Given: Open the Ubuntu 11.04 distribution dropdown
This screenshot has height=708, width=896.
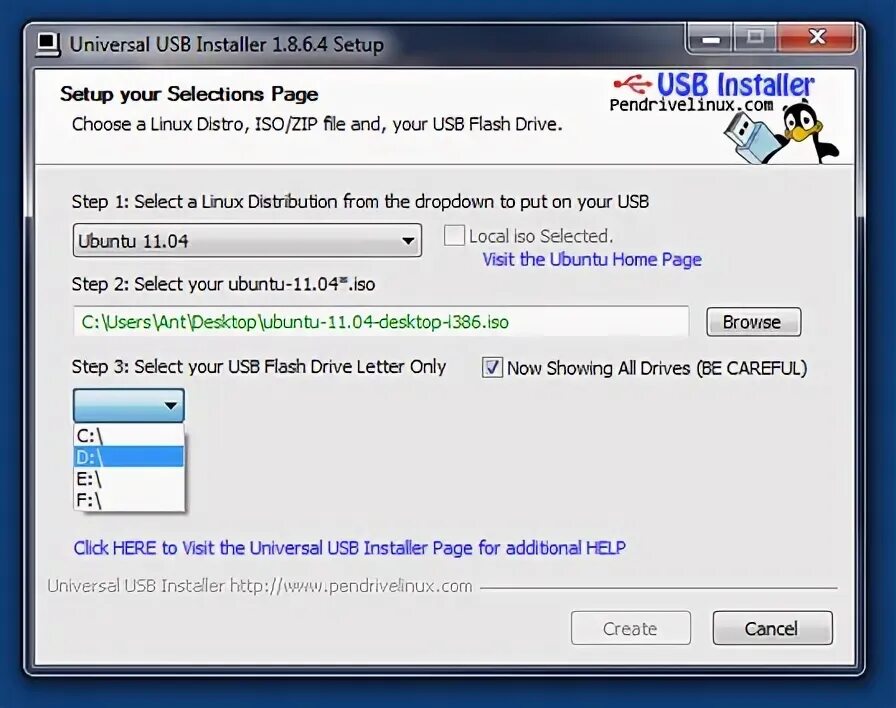Looking at the screenshot, I should point(247,241).
